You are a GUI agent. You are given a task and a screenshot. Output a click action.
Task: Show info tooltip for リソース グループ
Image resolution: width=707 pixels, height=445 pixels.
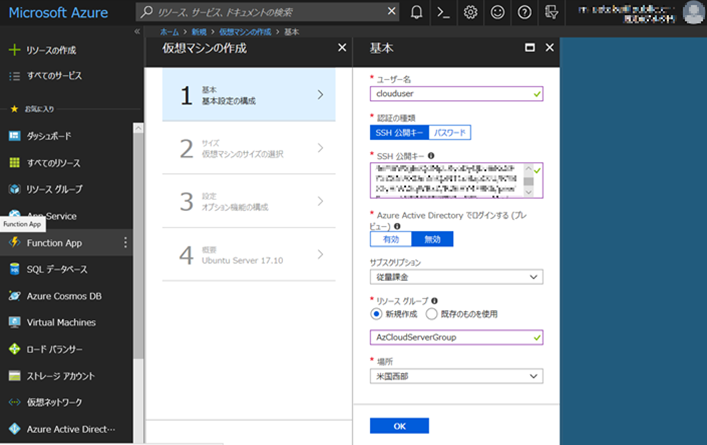(434, 301)
